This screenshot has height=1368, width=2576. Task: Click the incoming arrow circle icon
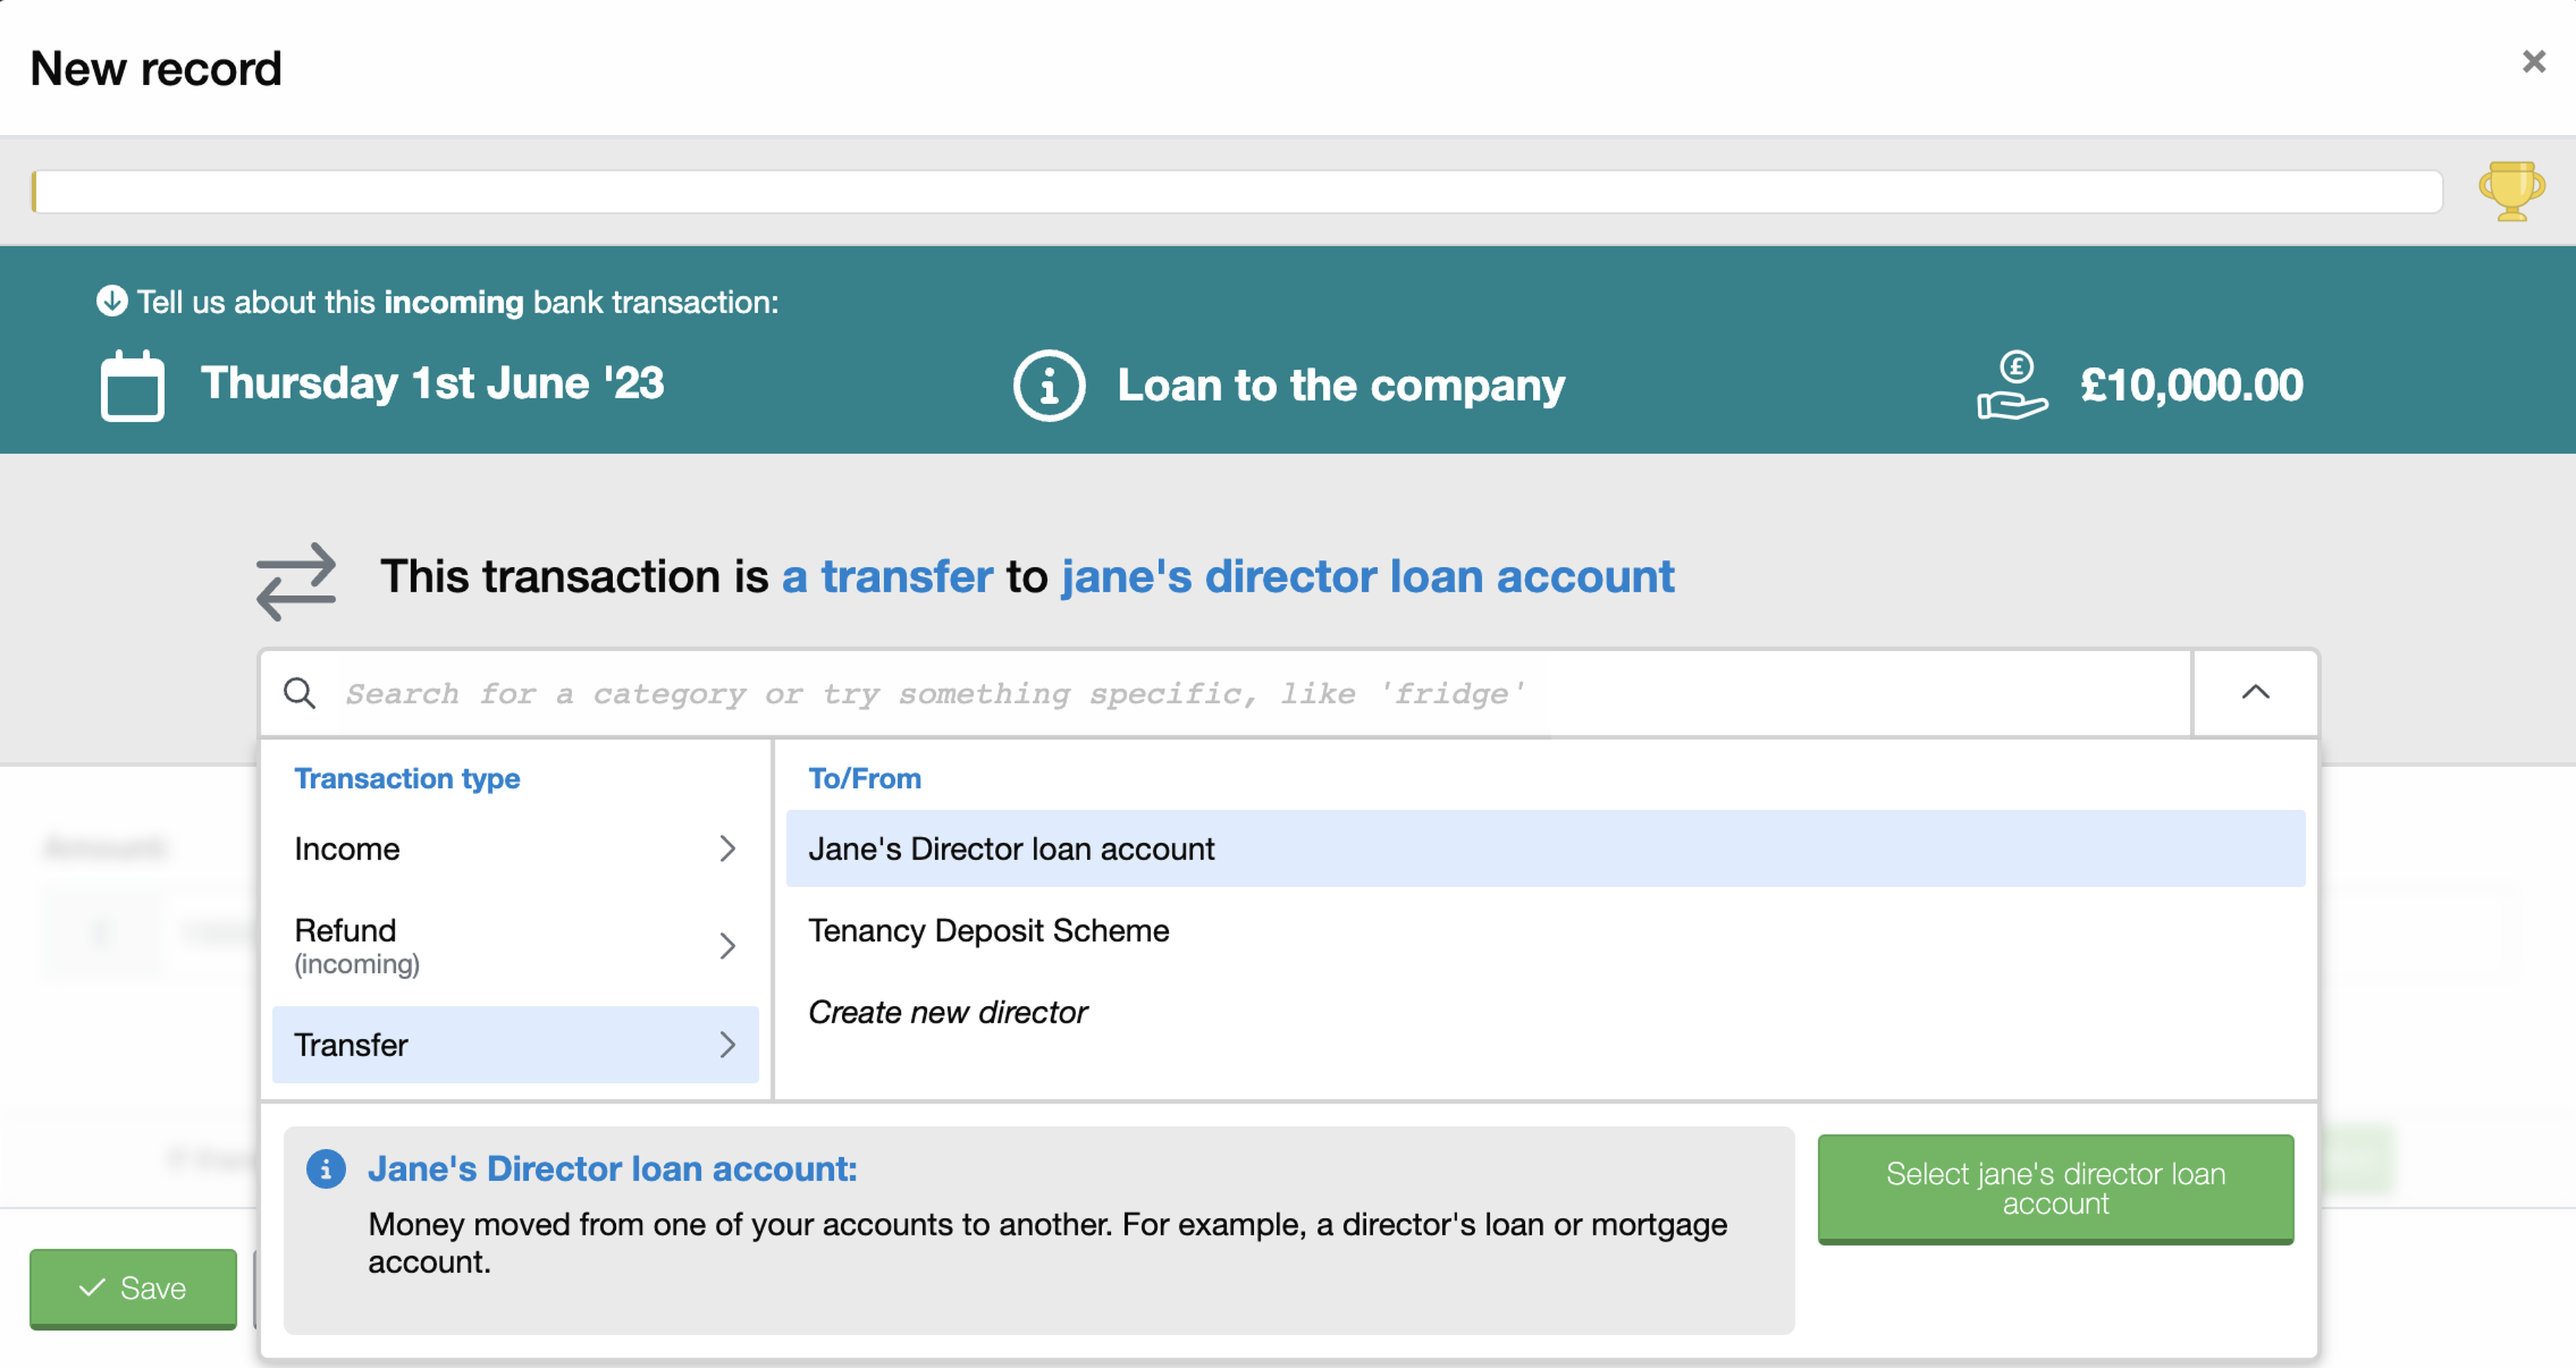click(x=112, y=301)
